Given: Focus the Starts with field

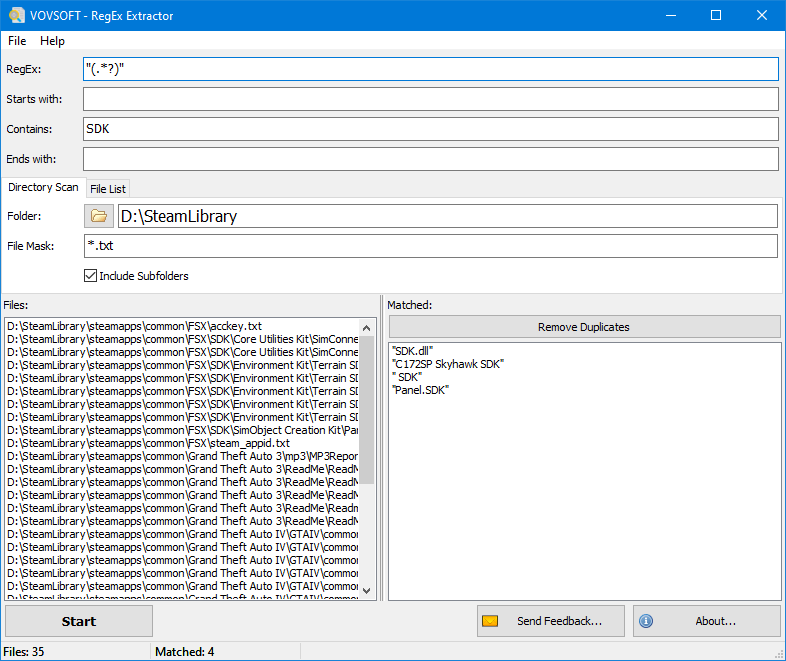Looking at the screenshot, I should point(431,99).
